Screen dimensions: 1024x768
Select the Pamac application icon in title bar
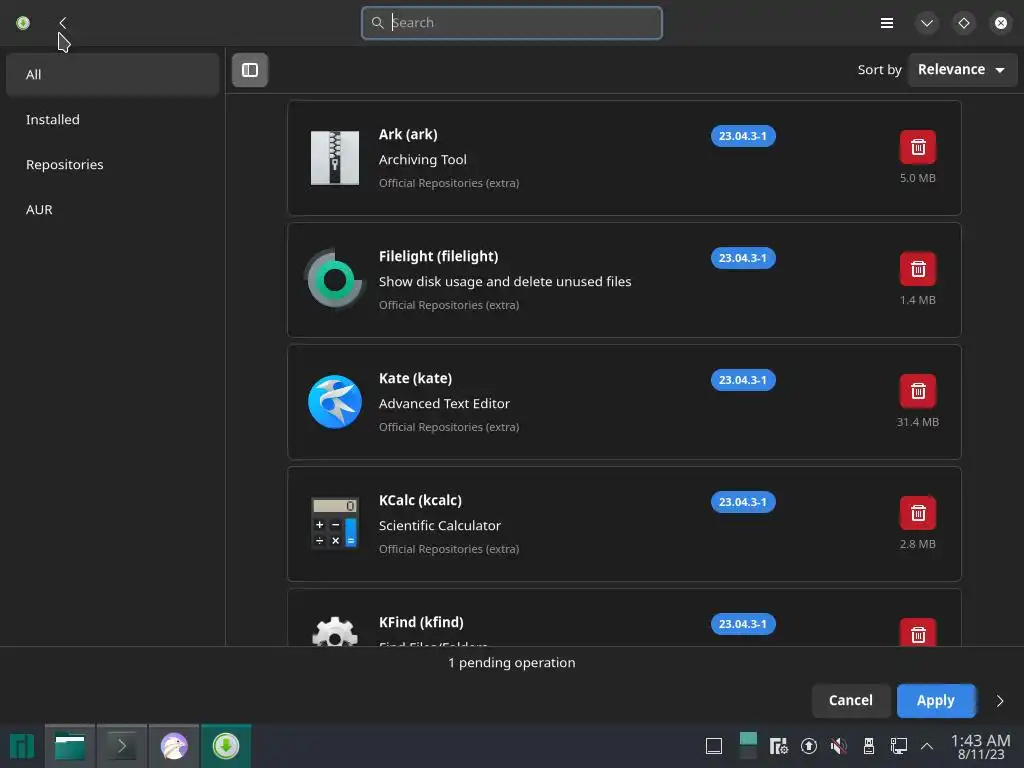tap(23, 23)
